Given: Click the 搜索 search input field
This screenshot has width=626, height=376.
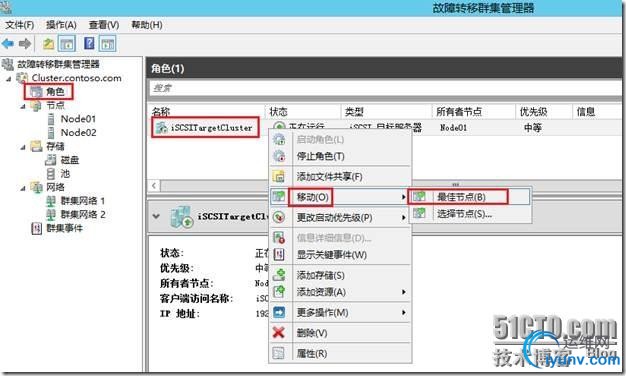Looking at the screenshot, I should point(385,88).
